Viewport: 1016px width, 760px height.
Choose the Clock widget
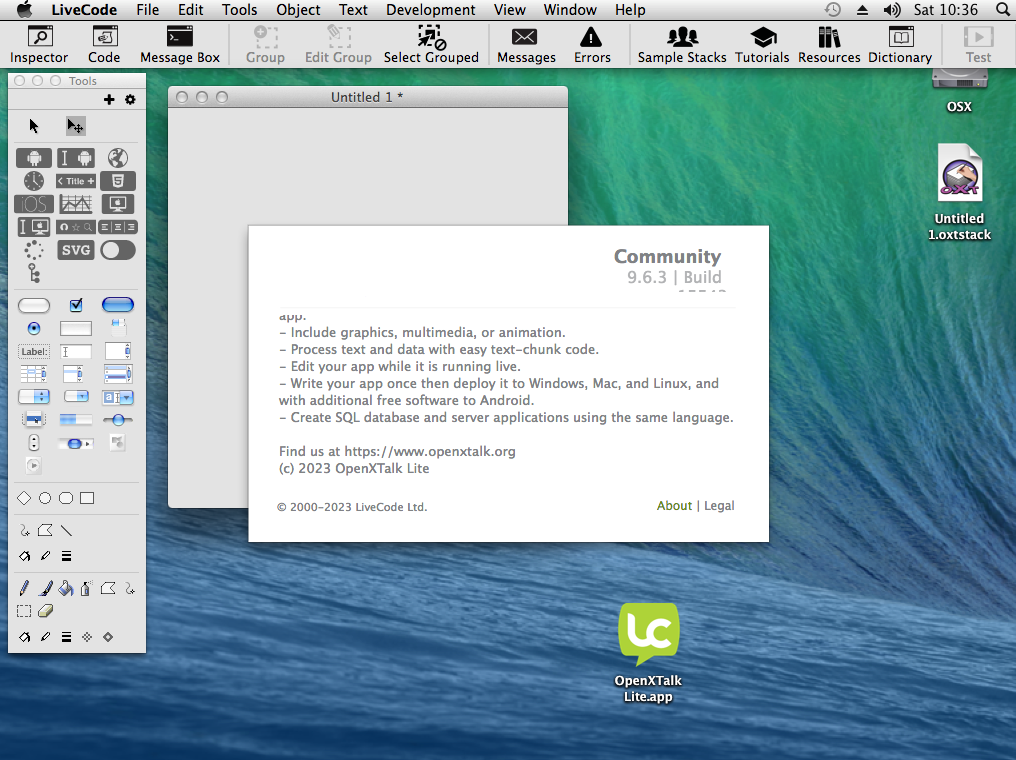click(x=34, y=181)
